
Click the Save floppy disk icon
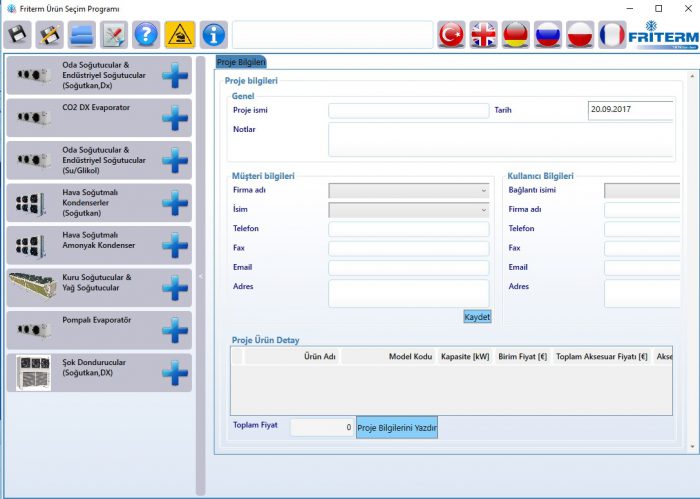point(17,34)
